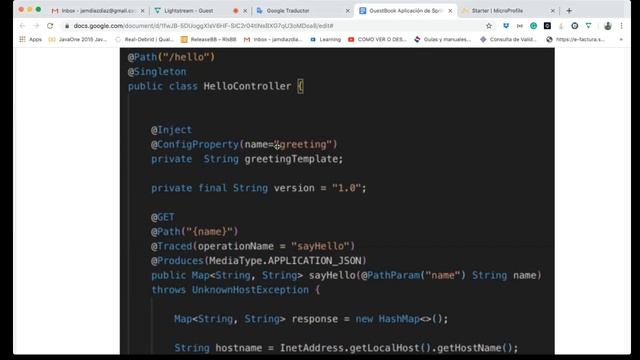Viewport: 640px width, 360px height.
Task: Click the red recording indicator on Lightstream tab
Action: [236, 11]
